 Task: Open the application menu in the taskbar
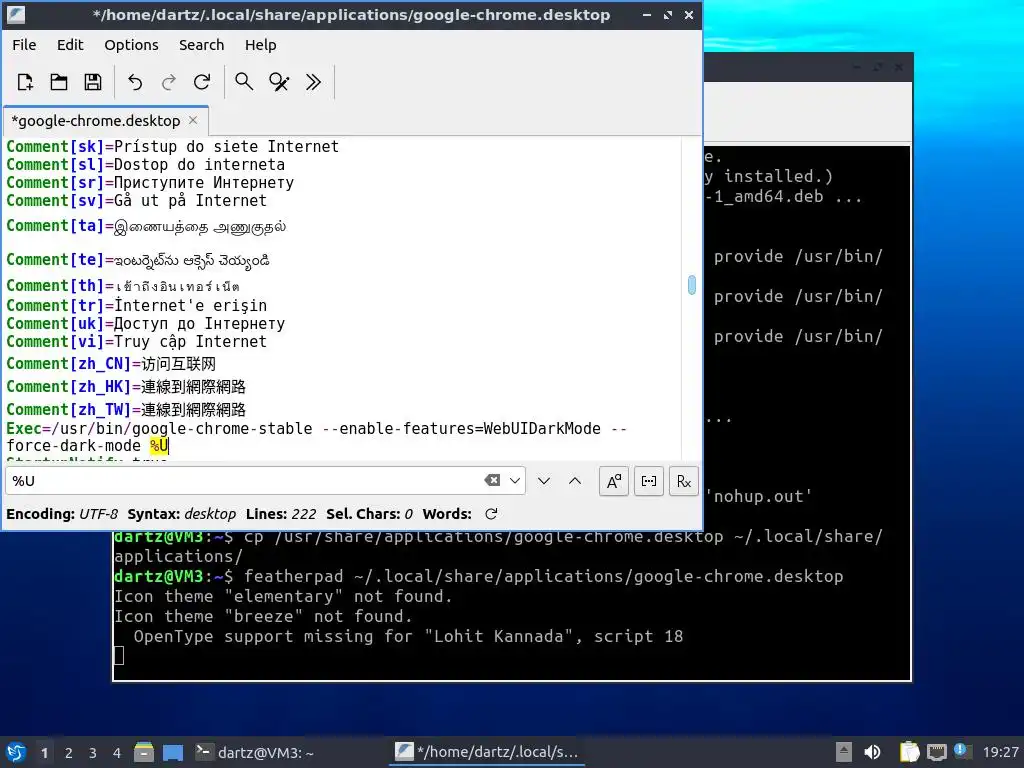16,752
